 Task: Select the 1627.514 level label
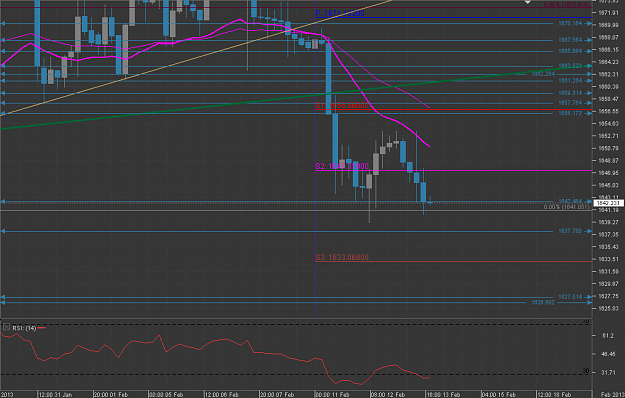570,297
